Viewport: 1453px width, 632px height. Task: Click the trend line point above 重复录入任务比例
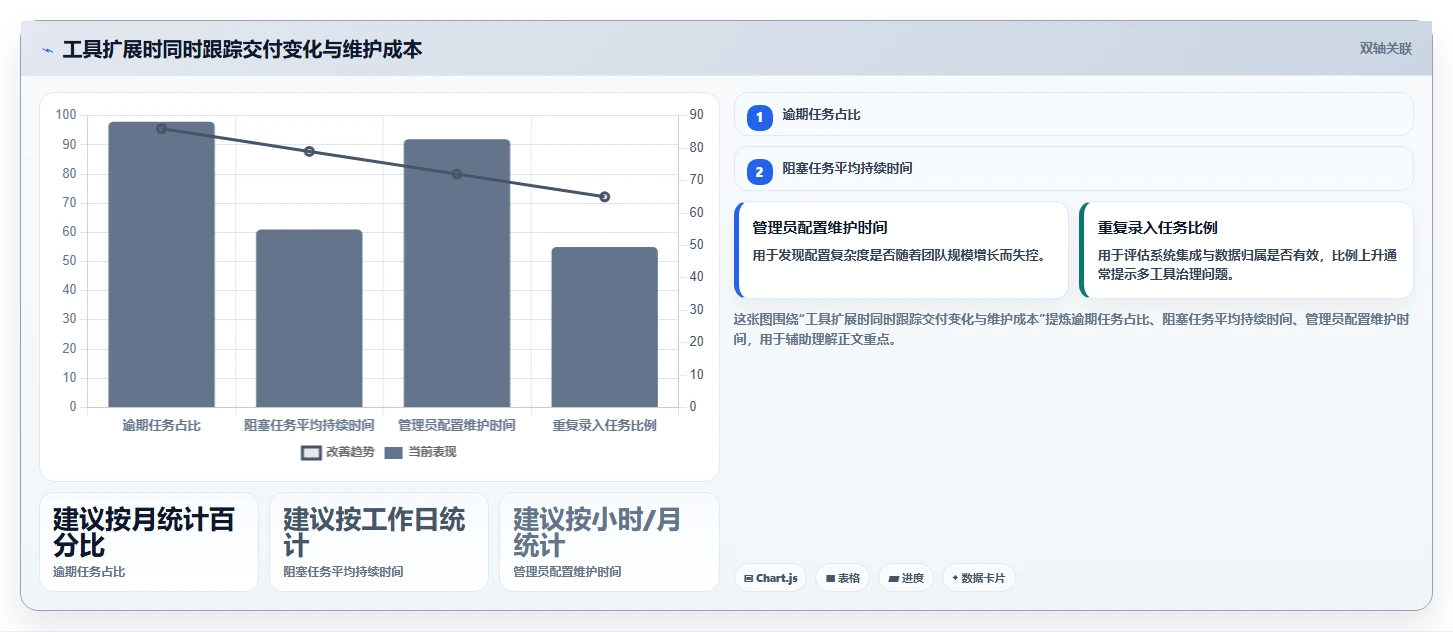604,197
